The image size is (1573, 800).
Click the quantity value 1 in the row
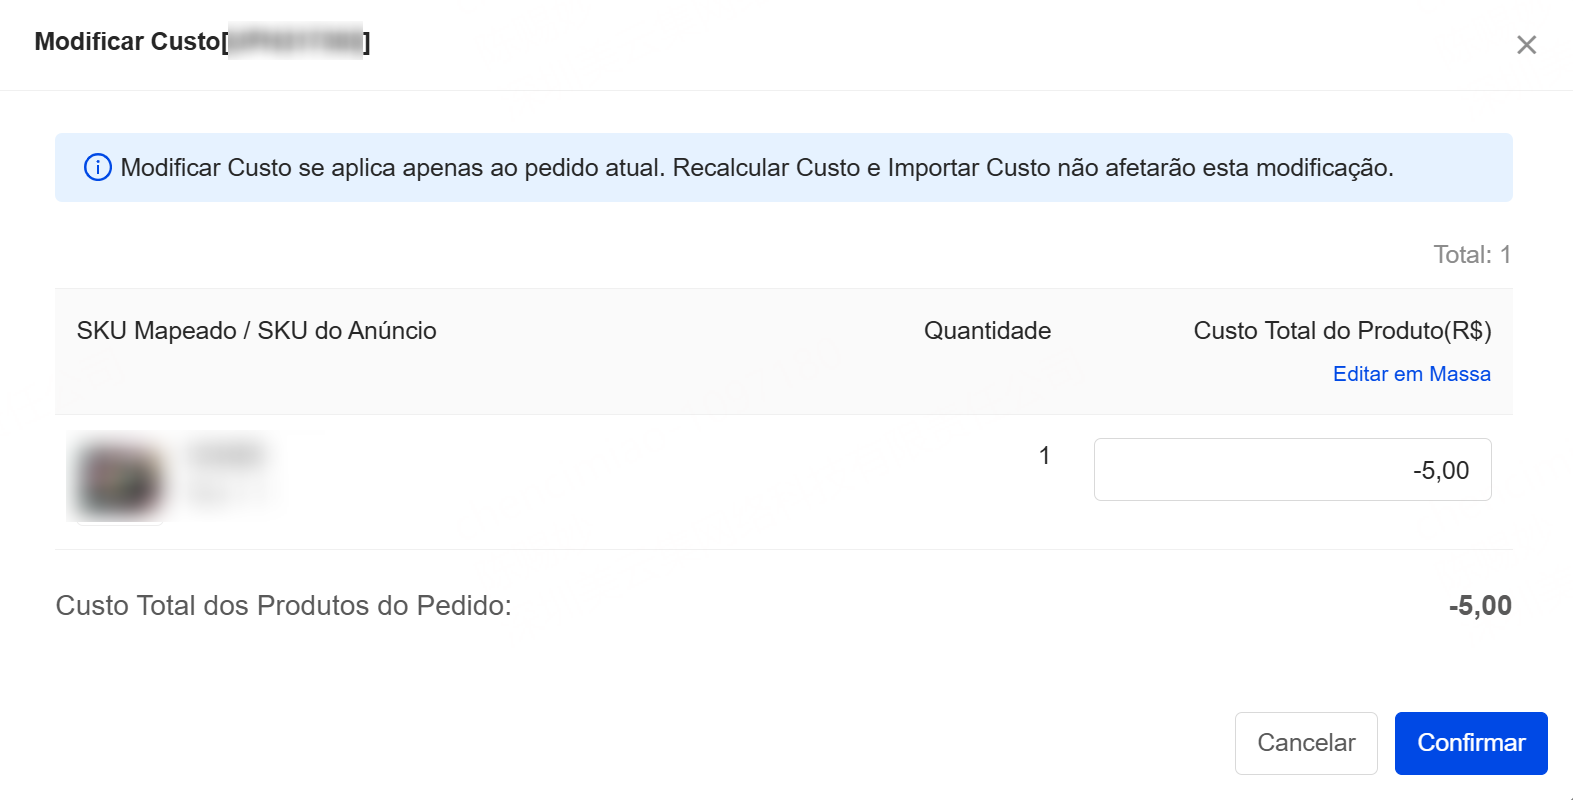(x=1044, y=456)
